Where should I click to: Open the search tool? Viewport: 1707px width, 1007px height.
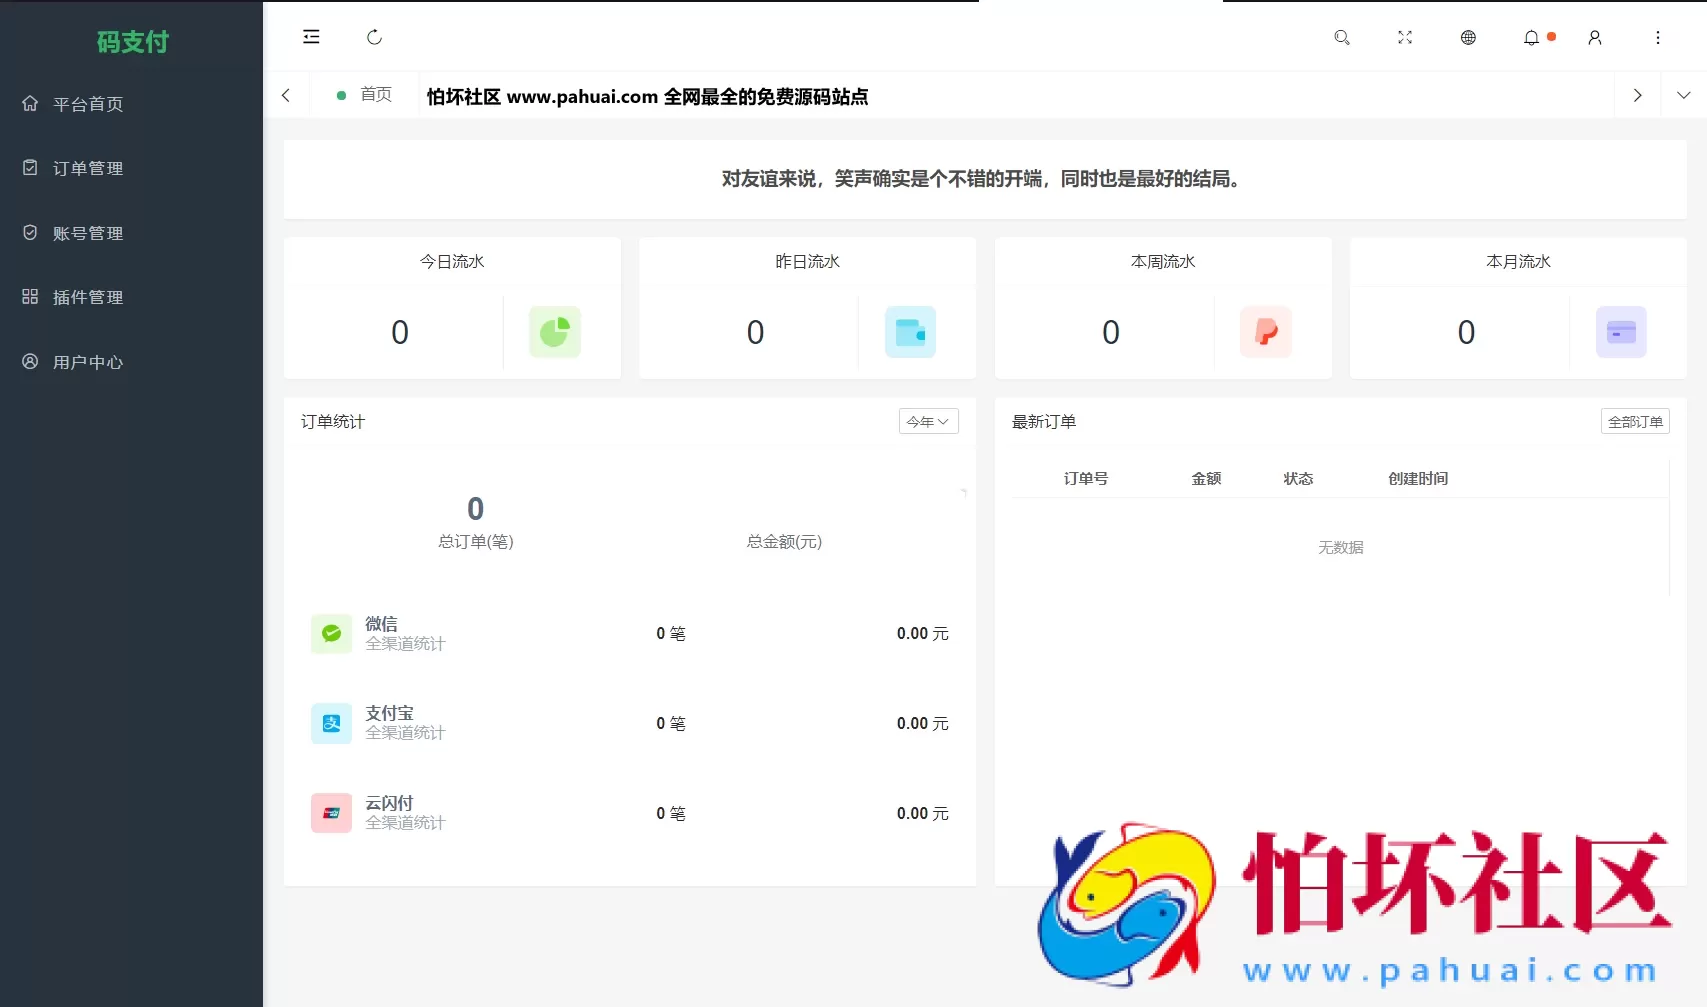click(1342, 37)
